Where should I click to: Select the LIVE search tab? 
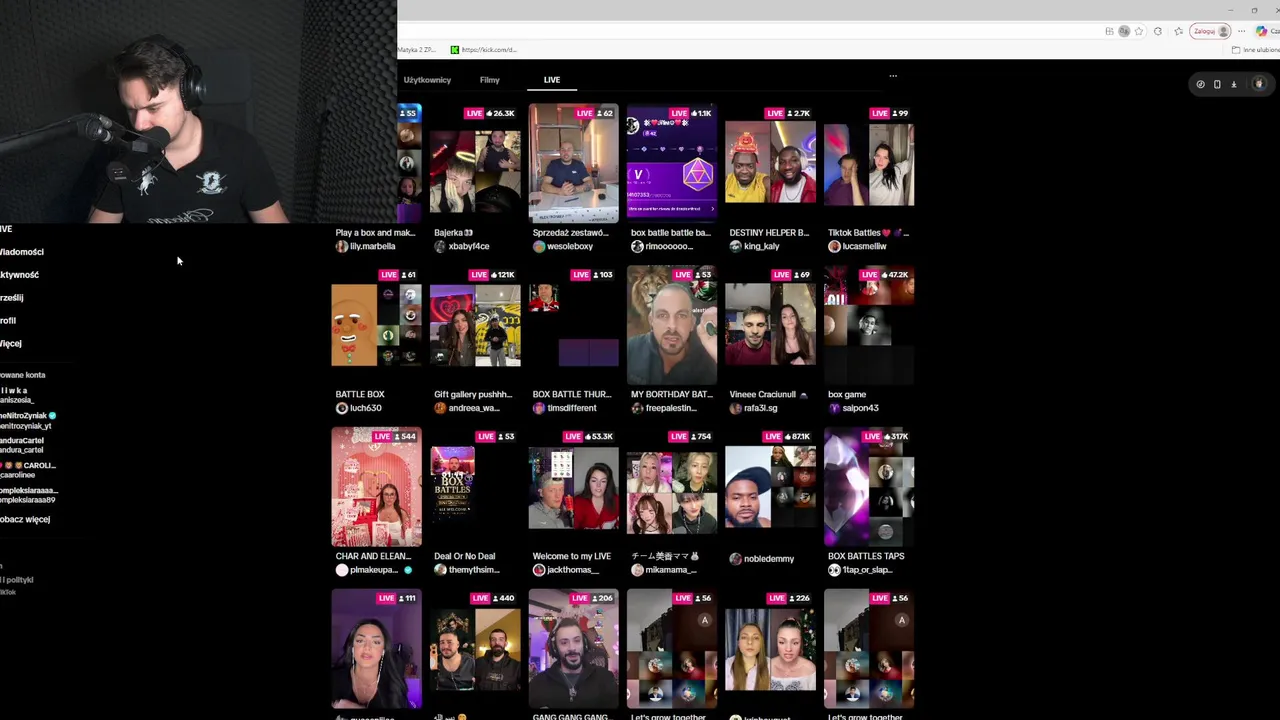click(x=552, y=80)
